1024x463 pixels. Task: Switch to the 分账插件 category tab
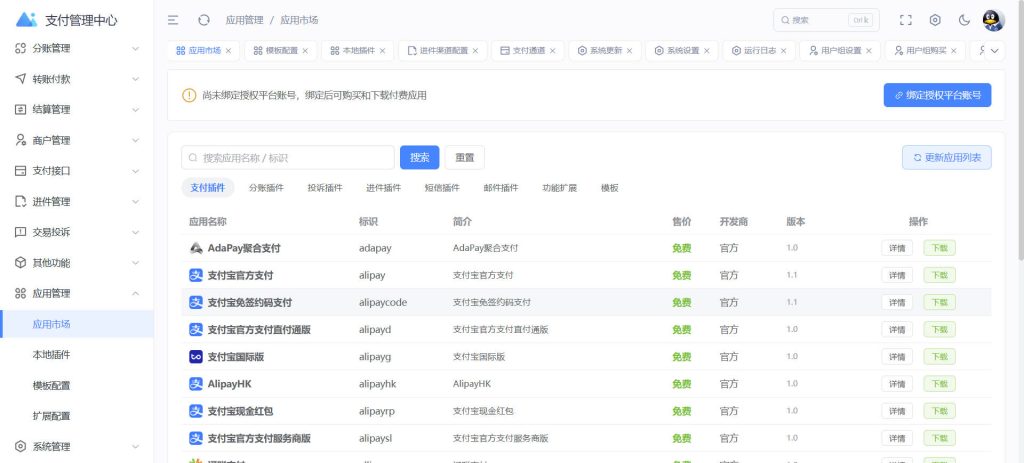click(x=266, y=188)
